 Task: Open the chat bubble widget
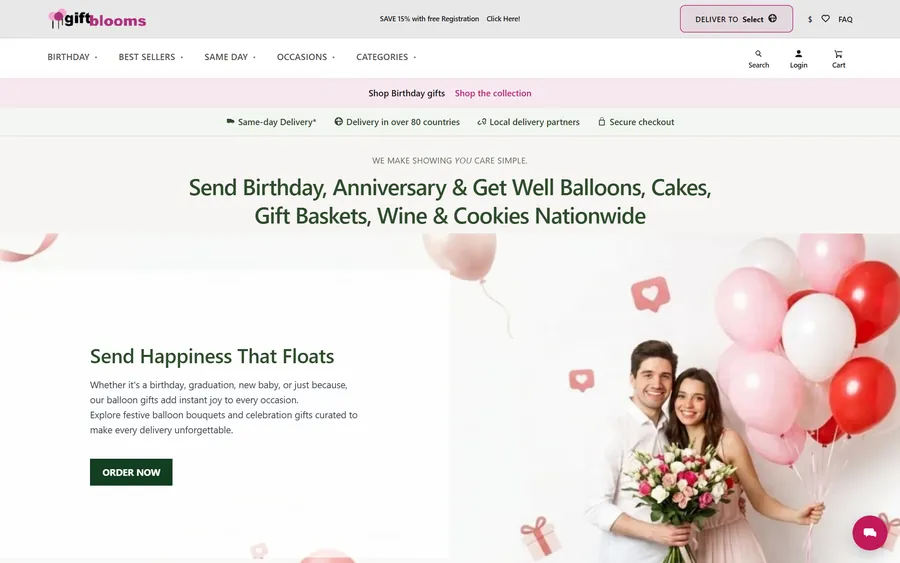(x=870, y=533)
